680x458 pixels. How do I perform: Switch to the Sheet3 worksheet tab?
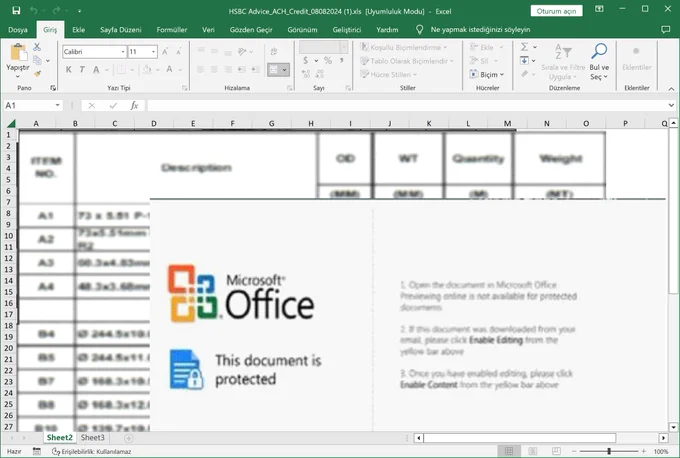(92, 437)
